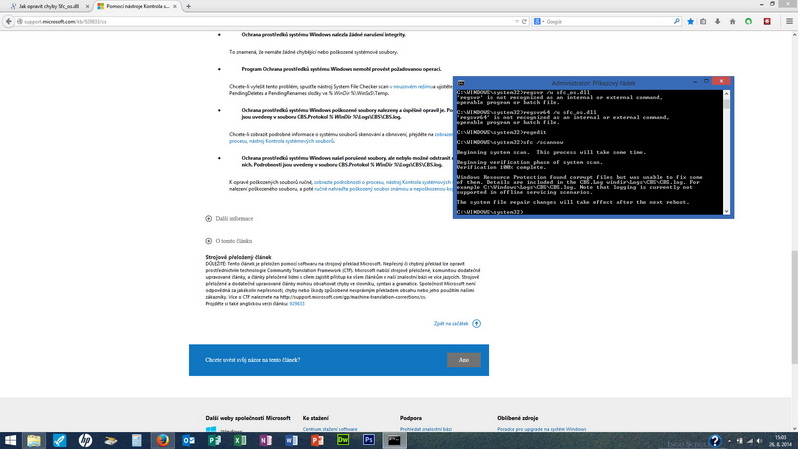Open network signal icon in tray
This screenshot has width=798, height=449.
tap(749, 441)
